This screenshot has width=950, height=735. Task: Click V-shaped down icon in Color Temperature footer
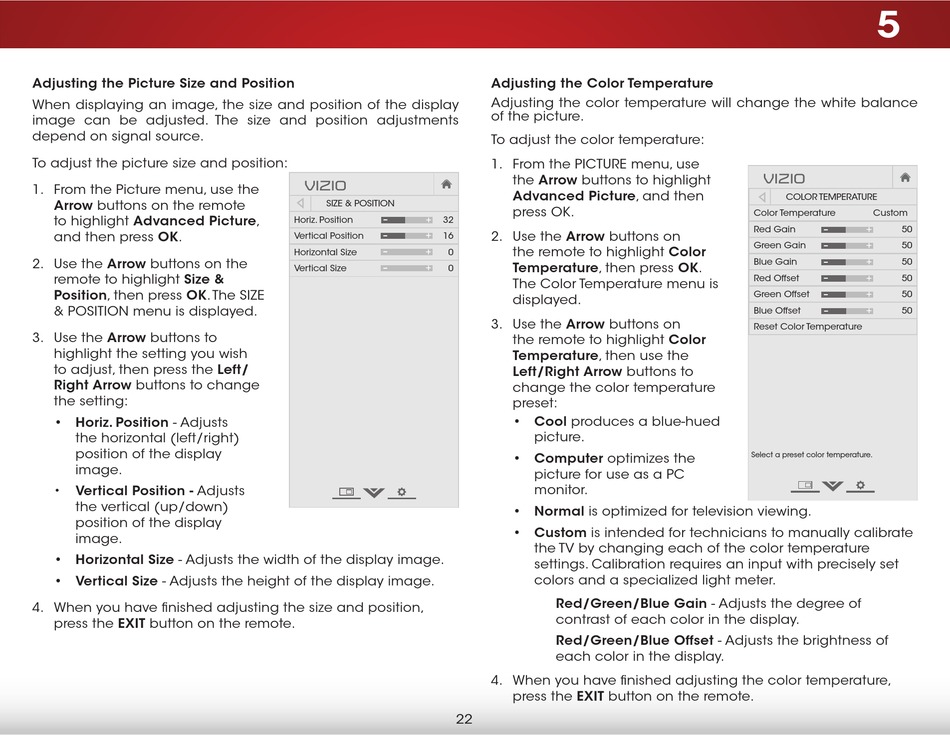(x=832, y=485)
